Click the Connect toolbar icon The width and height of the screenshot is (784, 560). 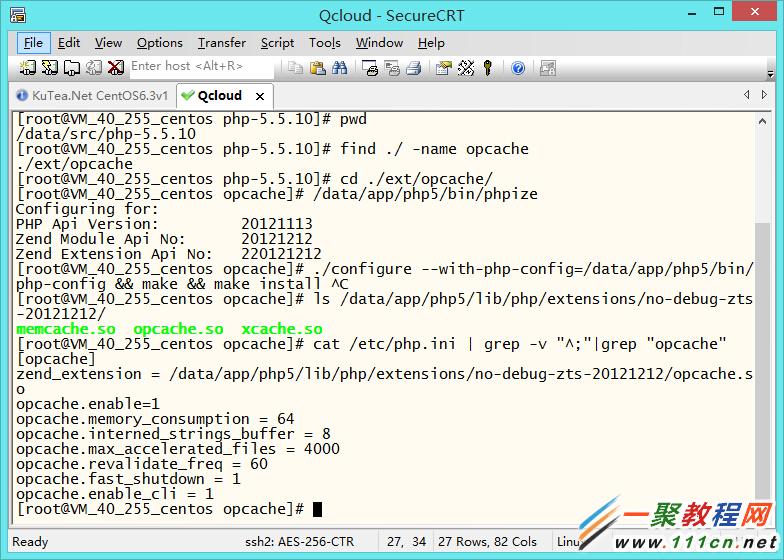point(28,68)
